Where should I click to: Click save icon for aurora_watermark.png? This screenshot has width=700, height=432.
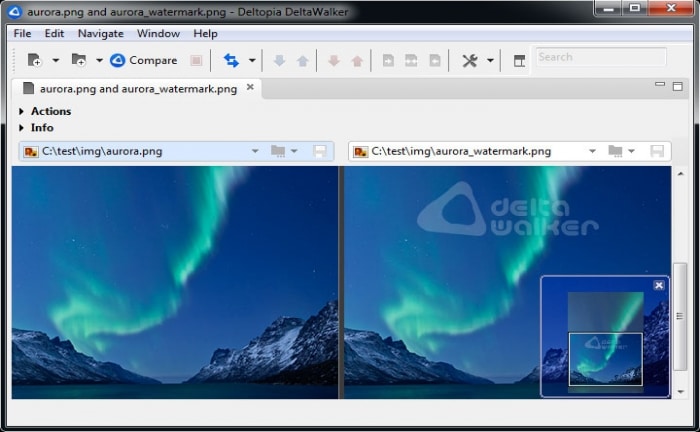click(657, 151)
